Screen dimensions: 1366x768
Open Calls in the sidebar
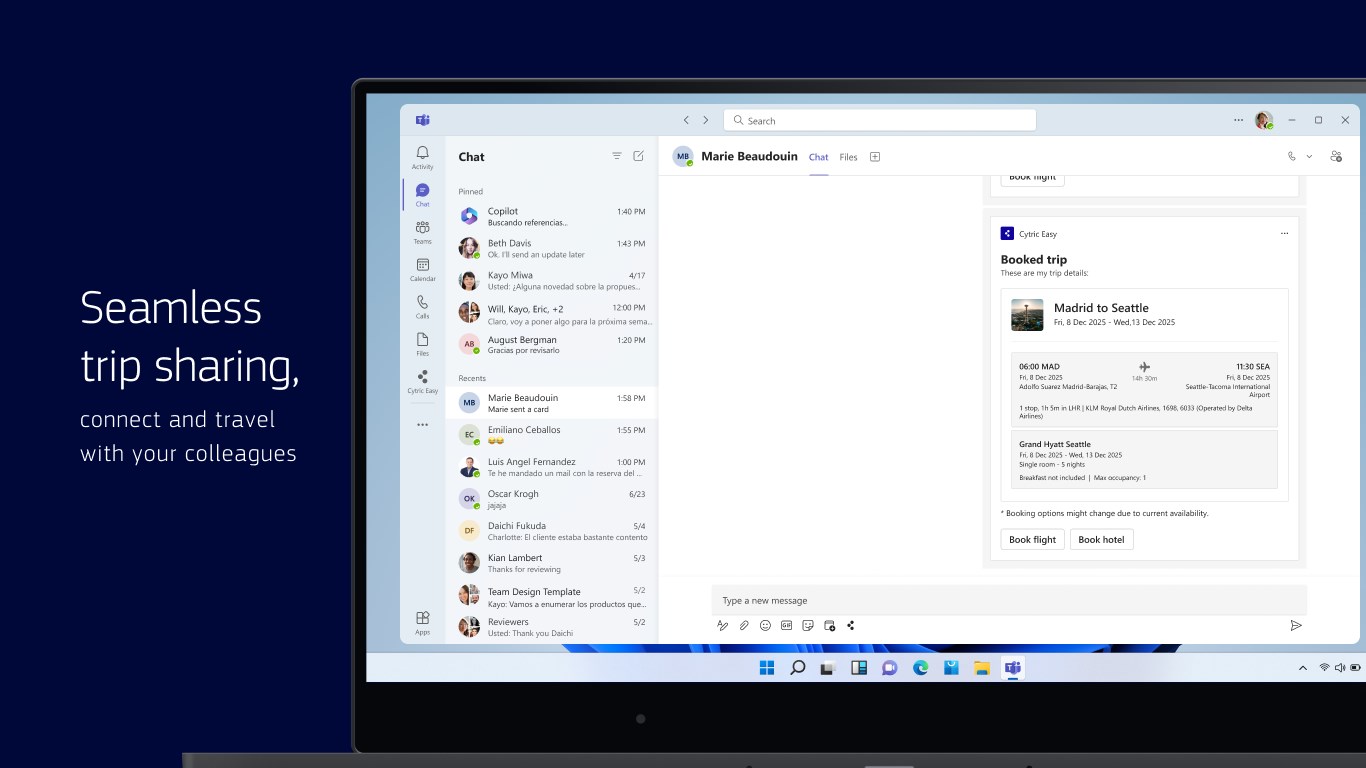coord(422,307)
